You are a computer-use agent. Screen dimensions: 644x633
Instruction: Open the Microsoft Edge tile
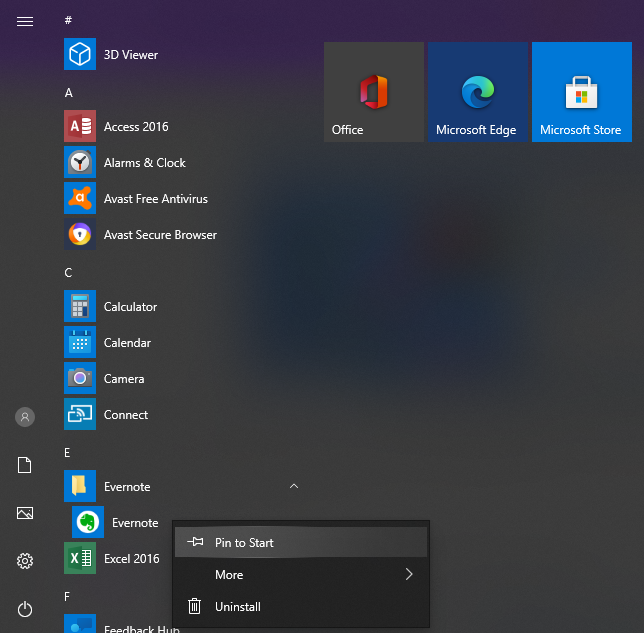[478, 92]
